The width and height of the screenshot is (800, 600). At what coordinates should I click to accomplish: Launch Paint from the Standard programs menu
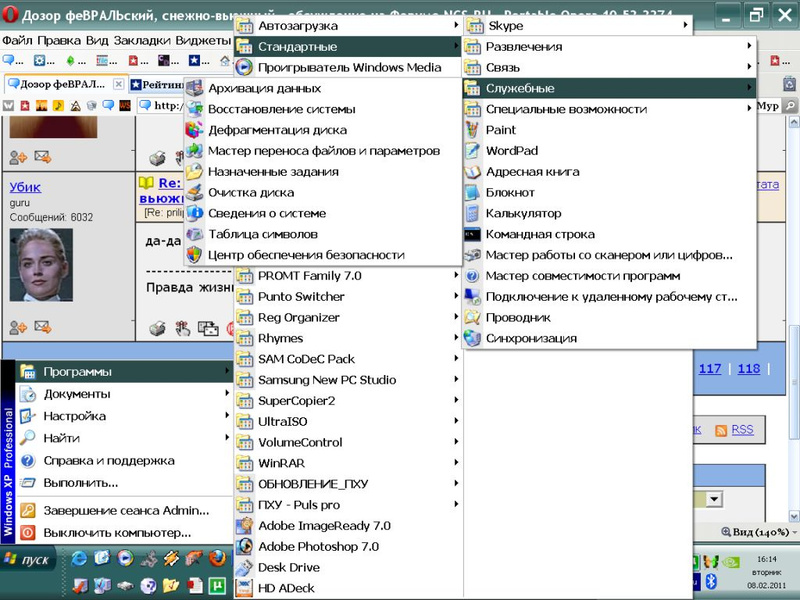500,130
